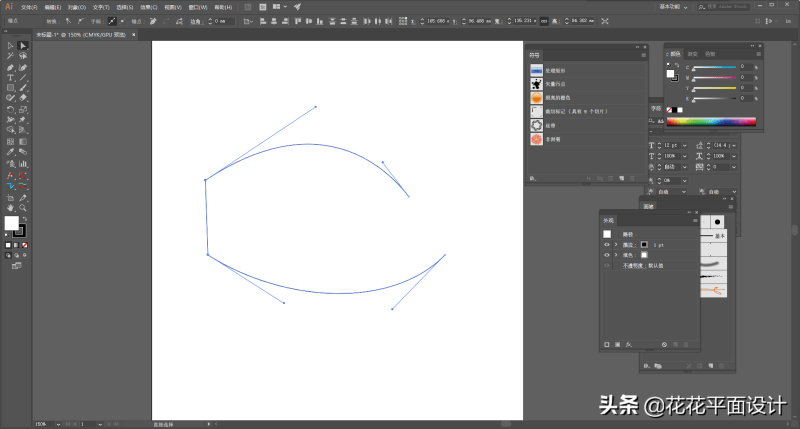Expand the 描边 stroke attribute arrow
Image resolution: width=800 pixels, height=429 pixels.
pos(616,244)
